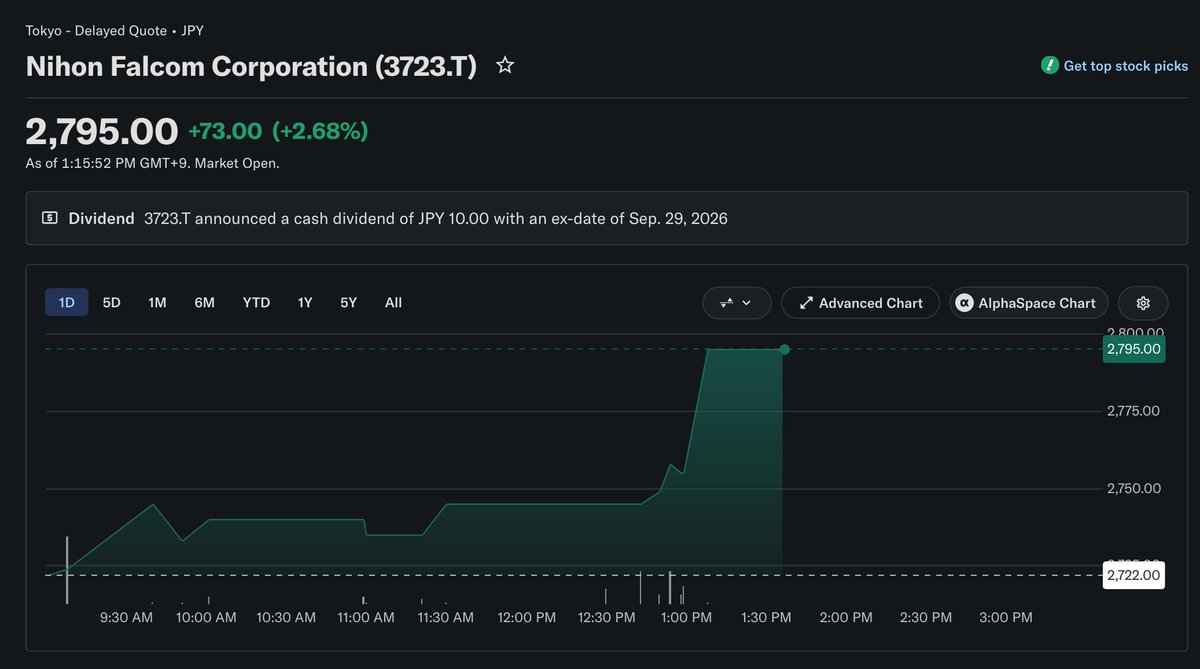Select the 5Y range tab
This screenshot has width=1200, height=669.
point(348,302)
